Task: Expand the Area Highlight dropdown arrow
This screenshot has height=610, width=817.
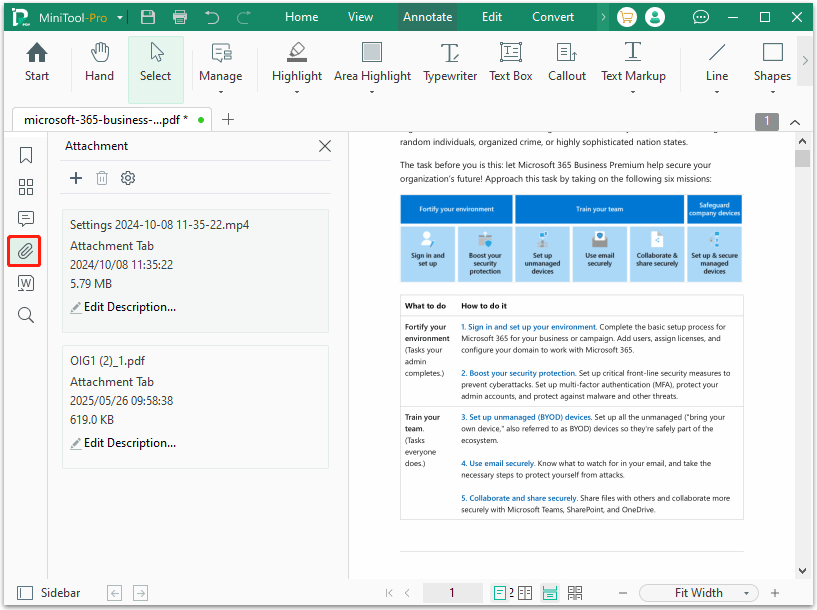Action: click(x=372, y=92)
